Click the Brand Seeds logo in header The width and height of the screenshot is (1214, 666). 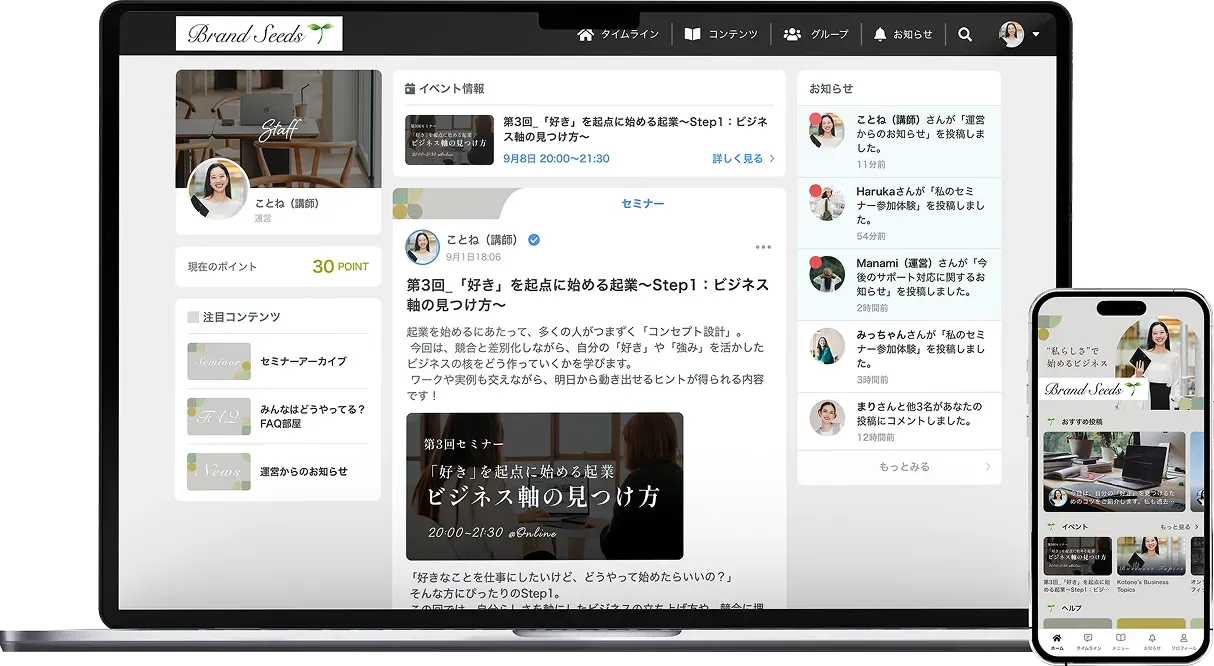259,33
